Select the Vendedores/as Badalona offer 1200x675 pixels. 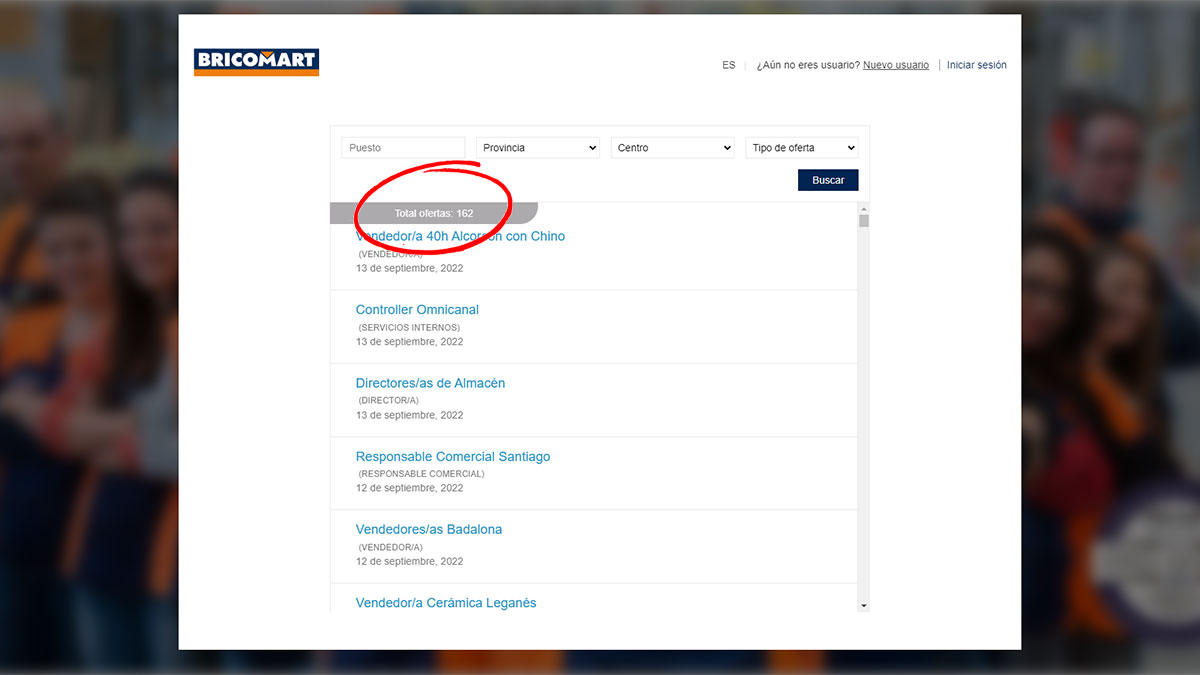pos(428,529)
